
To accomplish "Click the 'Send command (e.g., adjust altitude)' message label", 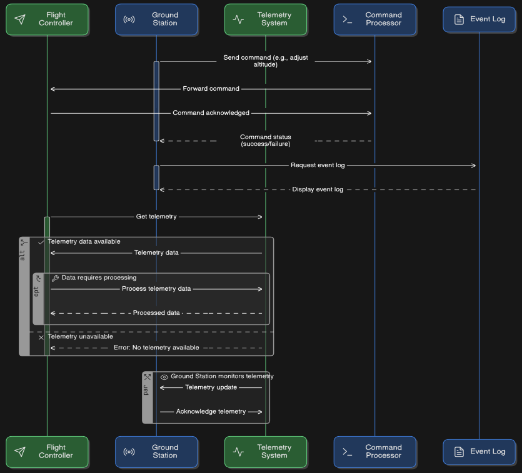I will tap(266, 61).
